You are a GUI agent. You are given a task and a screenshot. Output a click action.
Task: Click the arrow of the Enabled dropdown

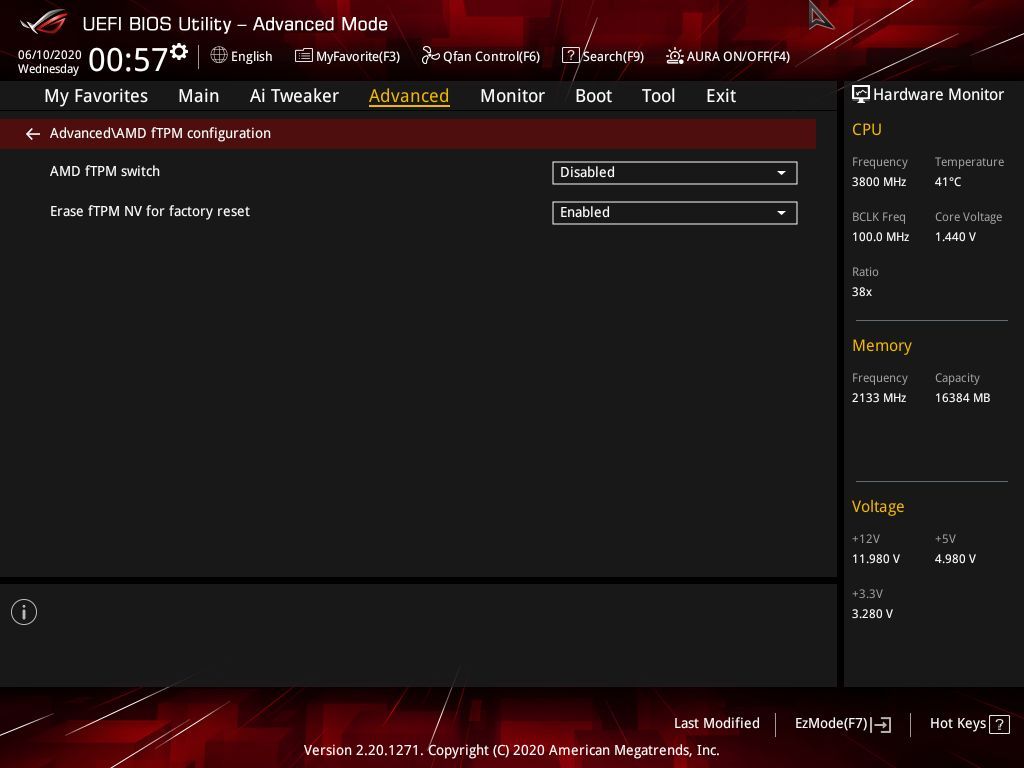click(x=781, y=213)
